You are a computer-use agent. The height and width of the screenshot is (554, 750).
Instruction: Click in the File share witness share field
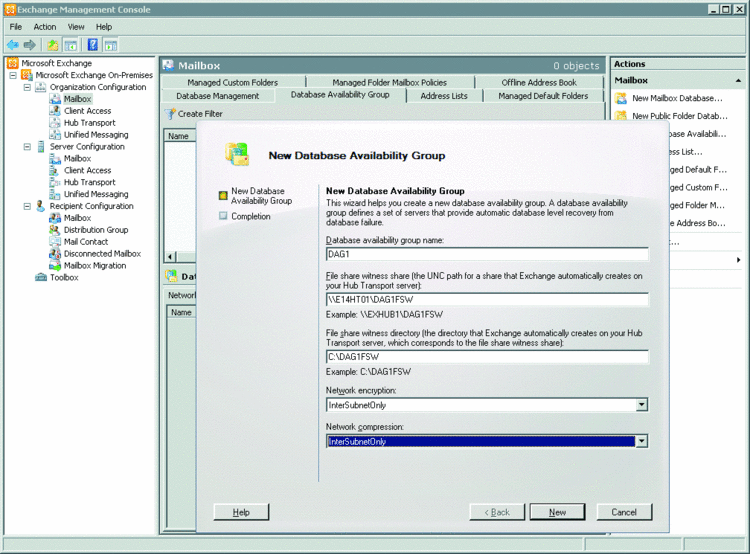[487, 299]
